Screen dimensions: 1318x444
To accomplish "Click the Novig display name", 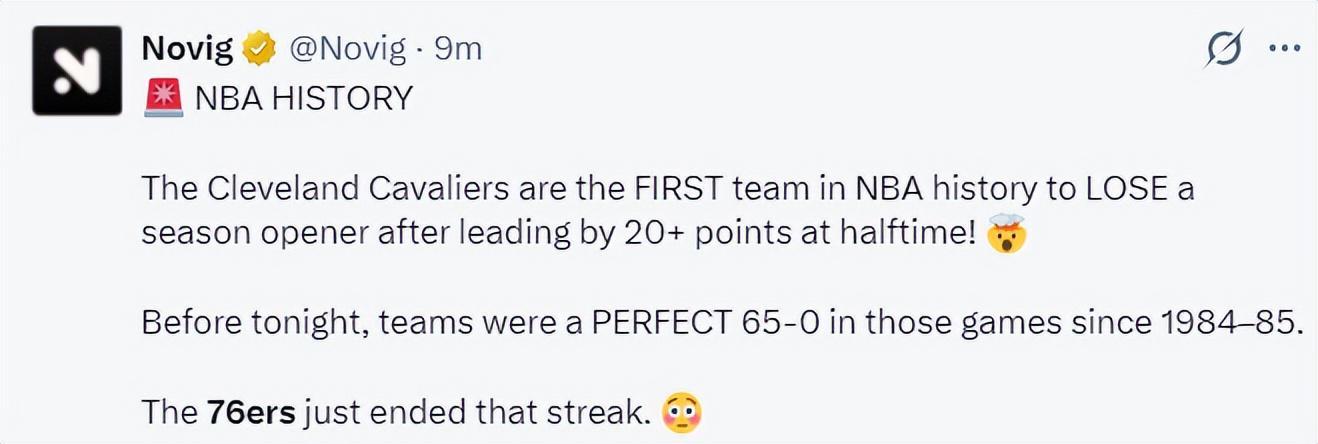I will click(x=187, y=48).
